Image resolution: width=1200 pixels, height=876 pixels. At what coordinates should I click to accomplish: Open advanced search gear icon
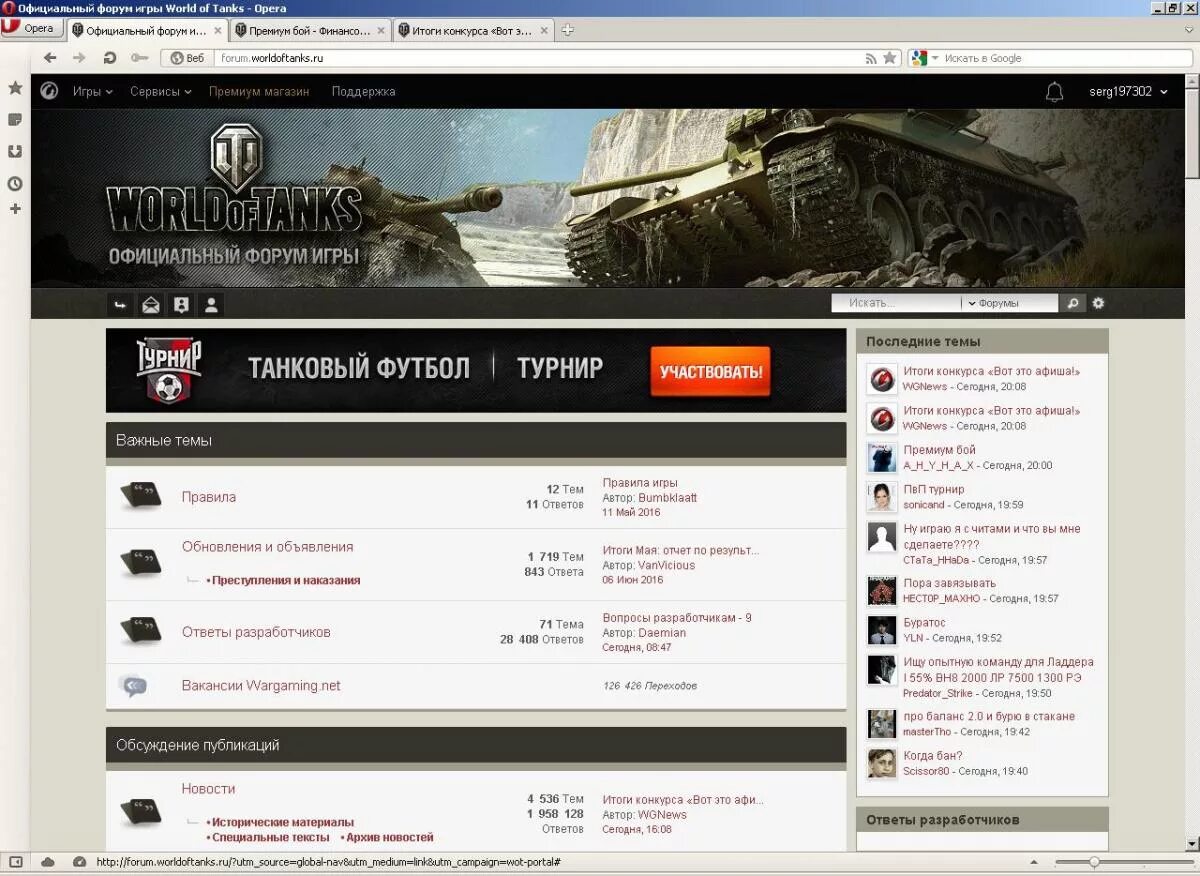(1098, 303)
